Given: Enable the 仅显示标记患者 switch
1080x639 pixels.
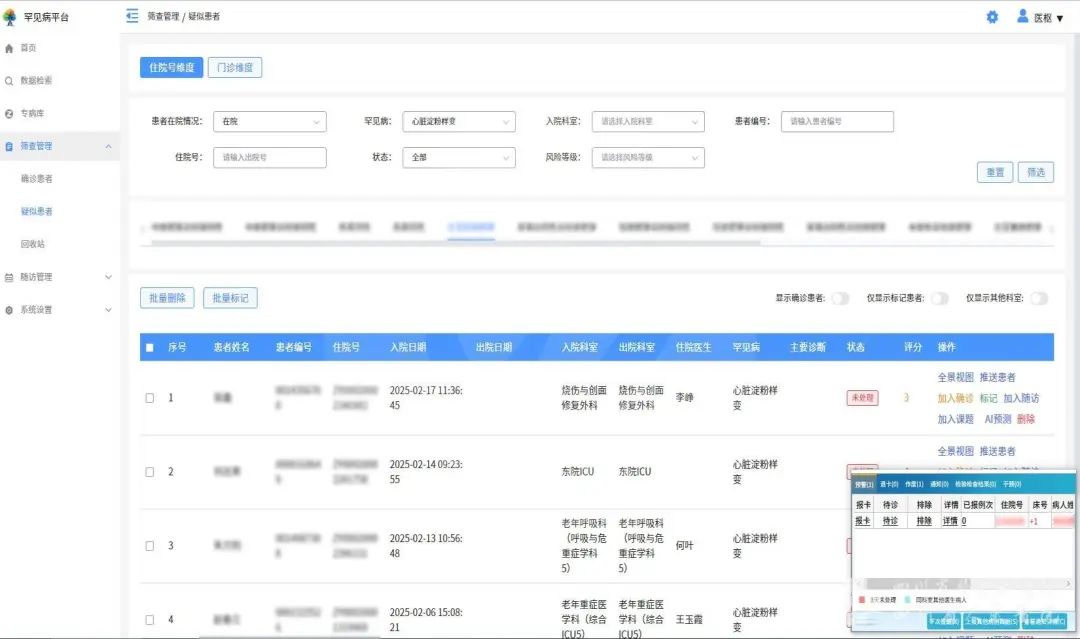Looking at the screenshot, I should coord(939,298).
